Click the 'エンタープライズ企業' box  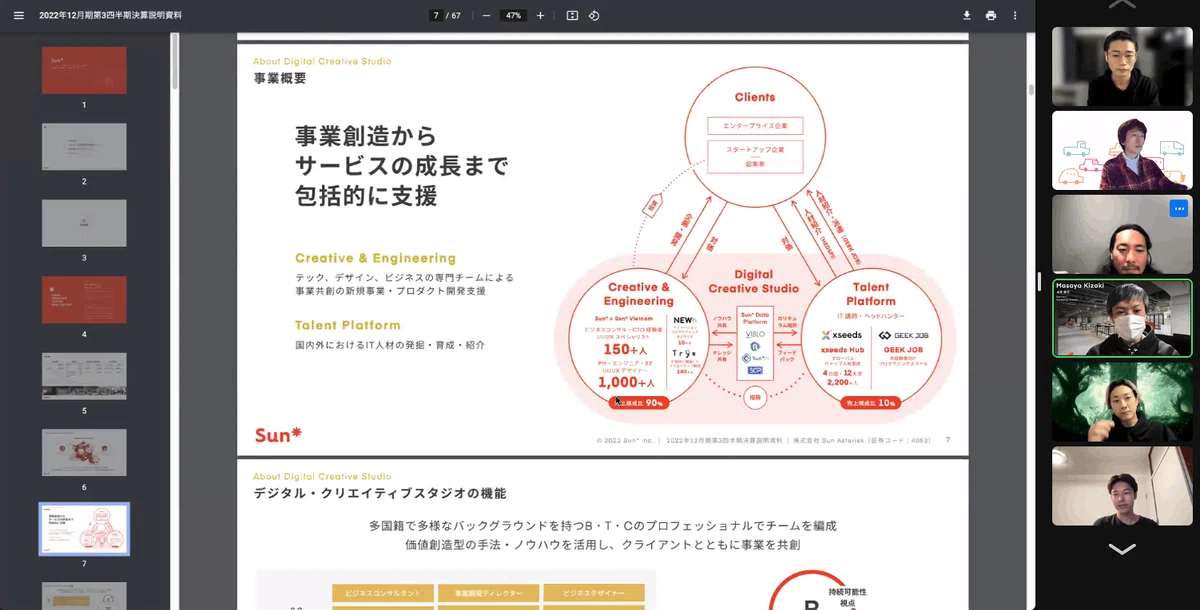coord(754,126)
